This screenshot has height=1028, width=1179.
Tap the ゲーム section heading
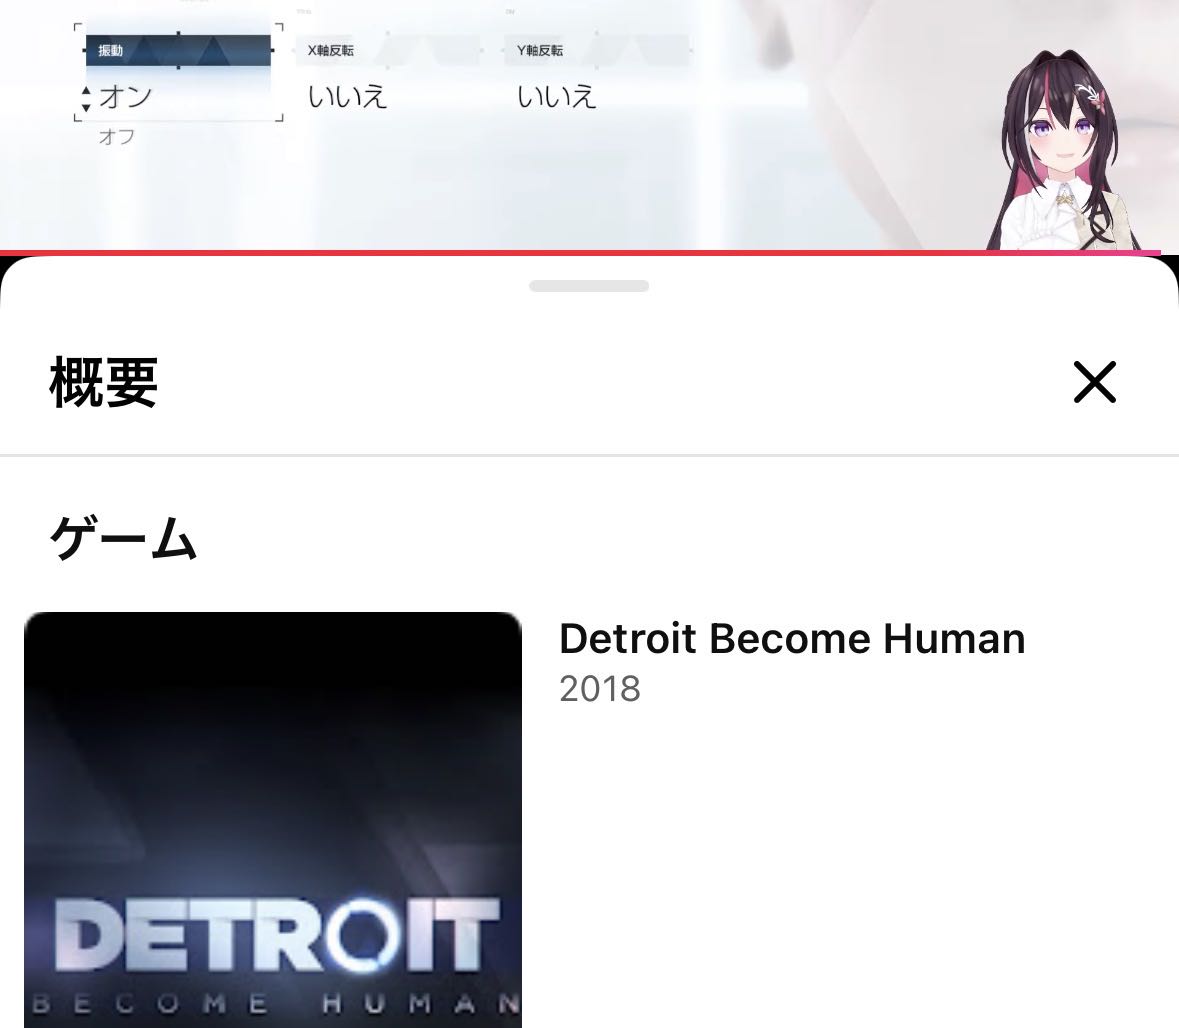[x=123, y=538]
